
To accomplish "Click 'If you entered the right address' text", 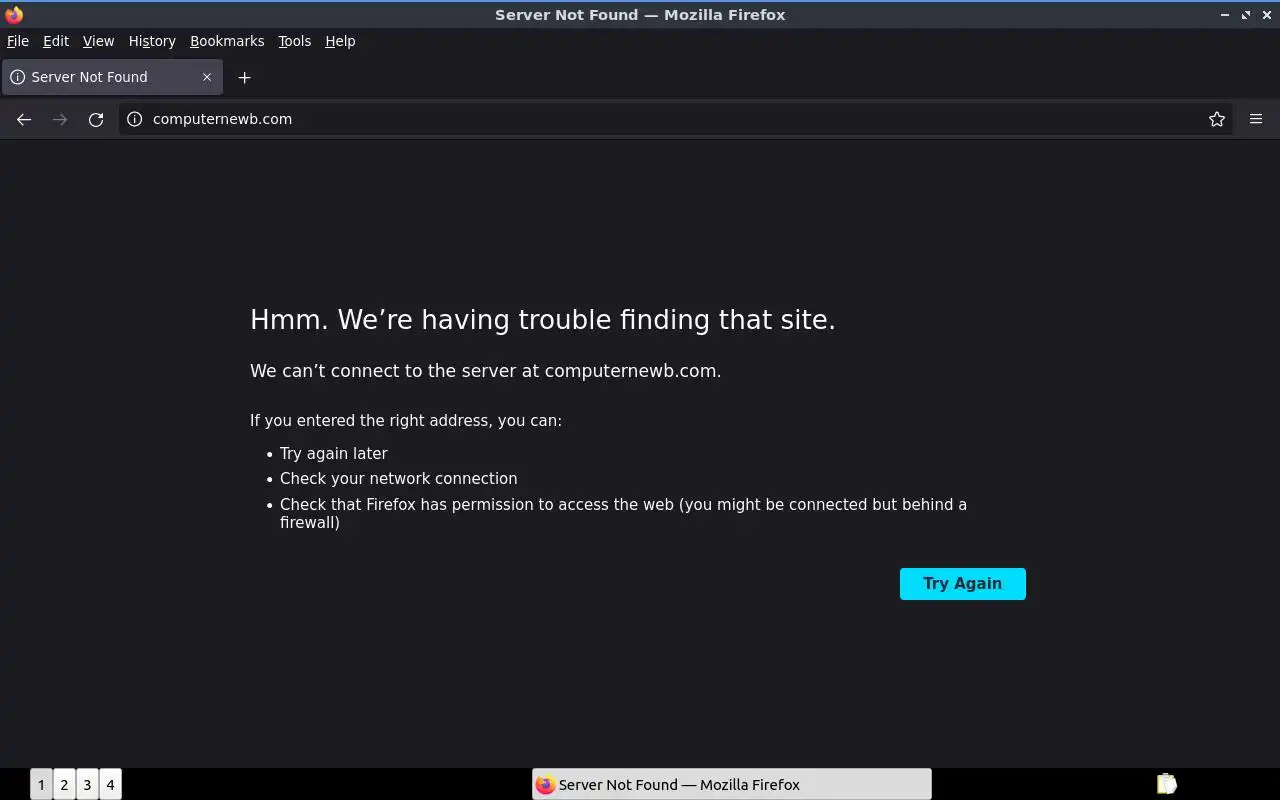I will coord(406,421).
